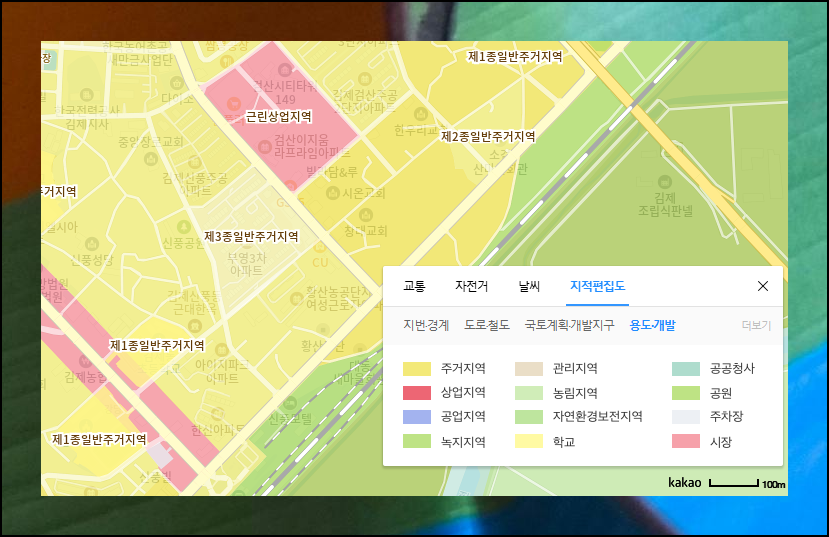Click the 농림지역 swatch
Screen dimensions: 829x537
pos(529,393)
